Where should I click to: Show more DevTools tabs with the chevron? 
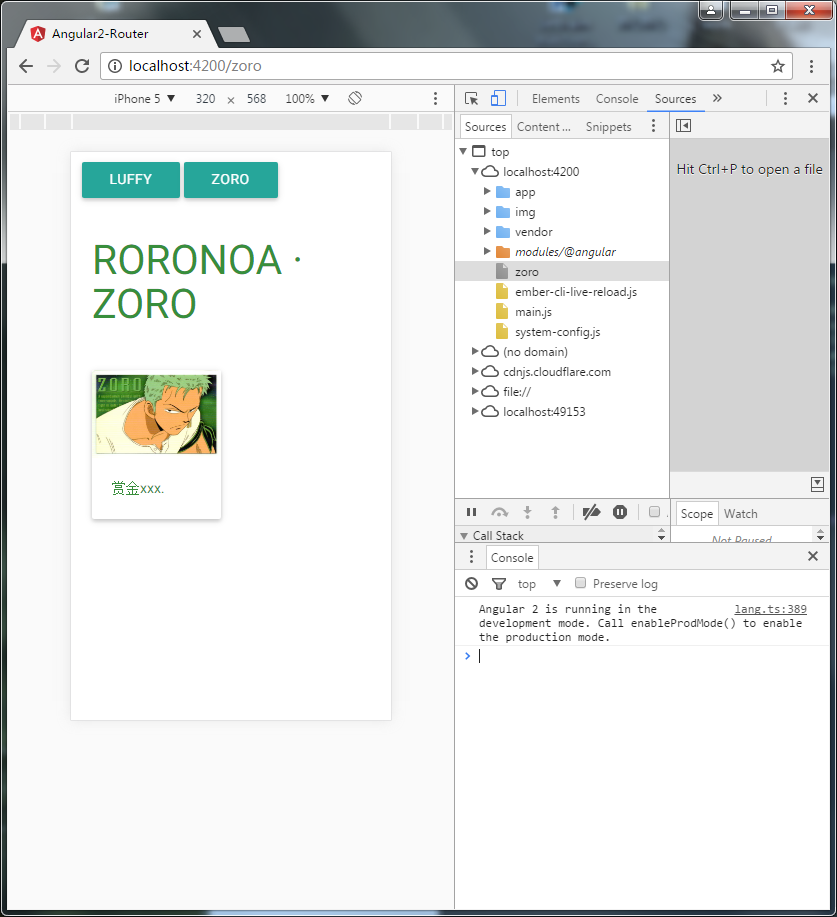click(717, 98)
